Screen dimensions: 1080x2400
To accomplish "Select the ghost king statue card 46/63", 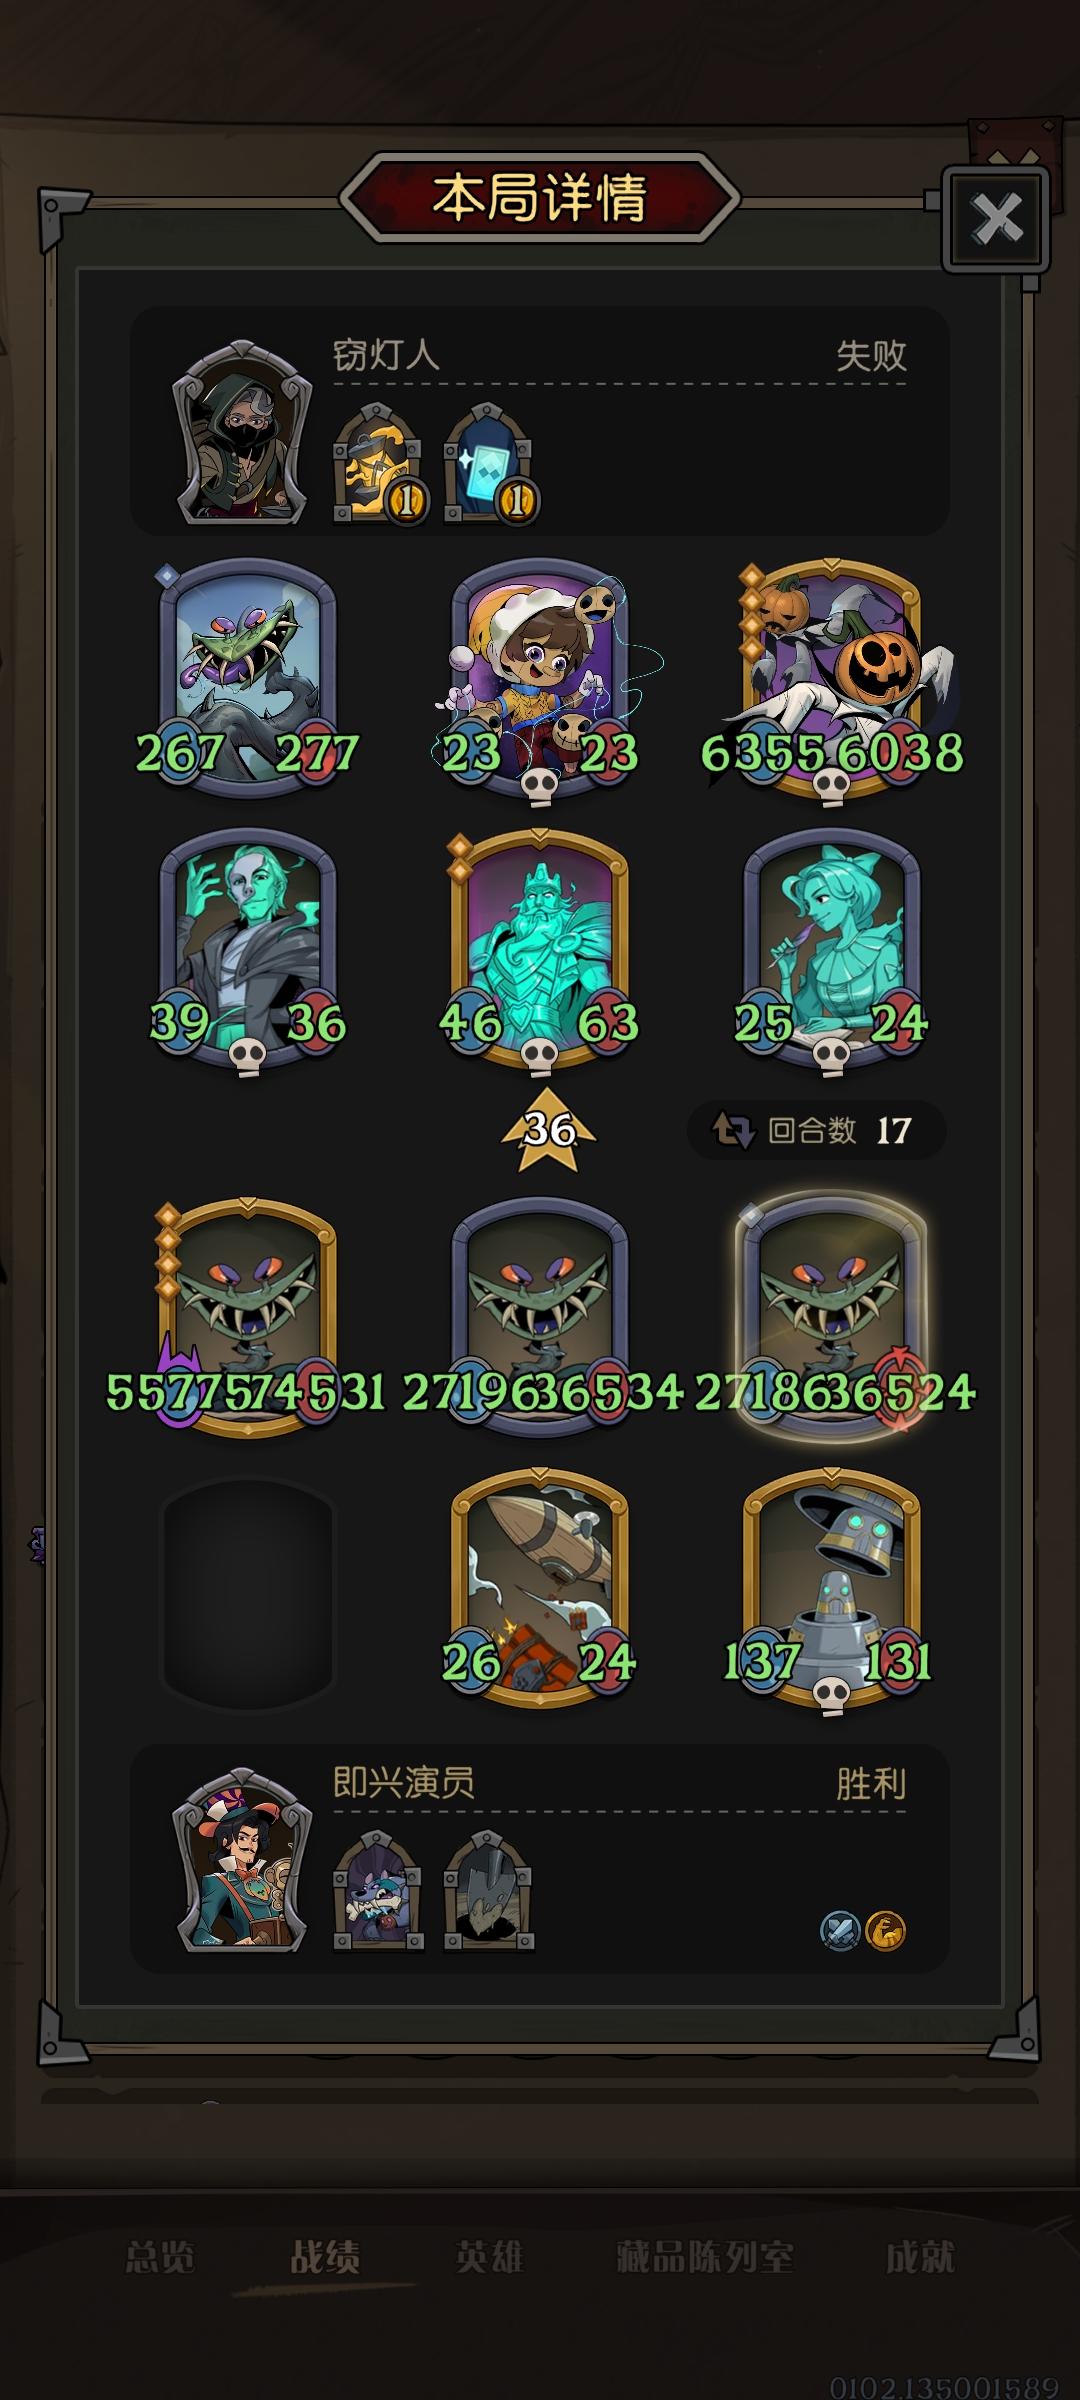I will 540,950.
